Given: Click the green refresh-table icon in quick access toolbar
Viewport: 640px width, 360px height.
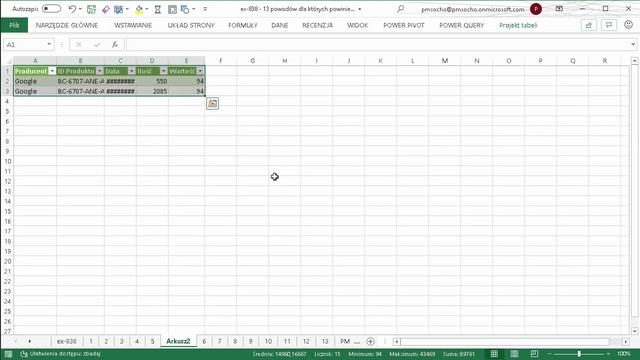Looking at the screenshot, I should 91,9.
